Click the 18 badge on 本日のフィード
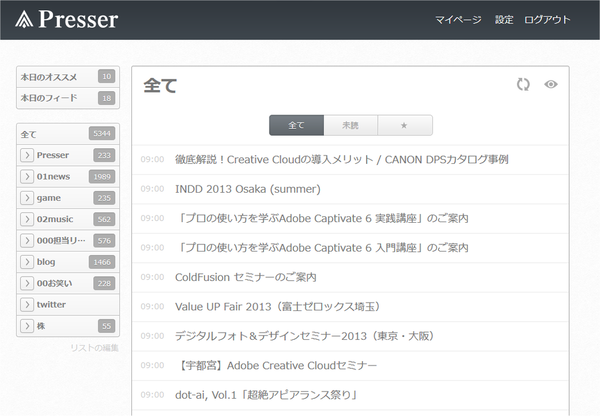Image resolution: width=600 pixels, height=416 pixels. [x=106, y=98]
